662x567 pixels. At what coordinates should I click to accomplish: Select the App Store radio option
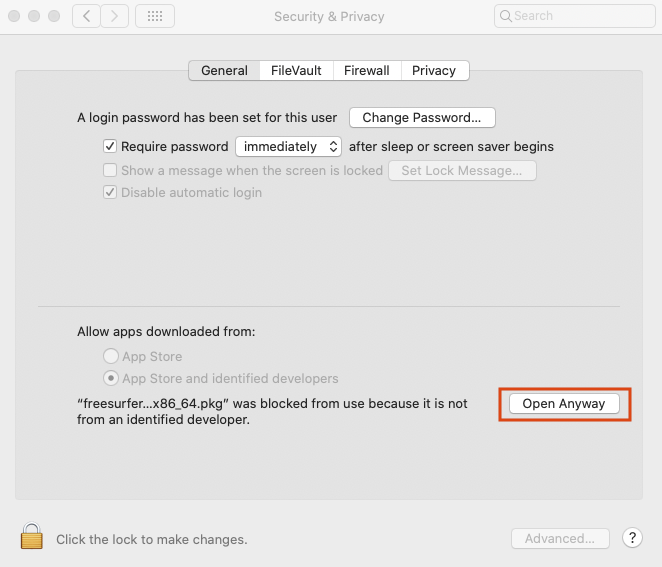(x=111, y=356)
